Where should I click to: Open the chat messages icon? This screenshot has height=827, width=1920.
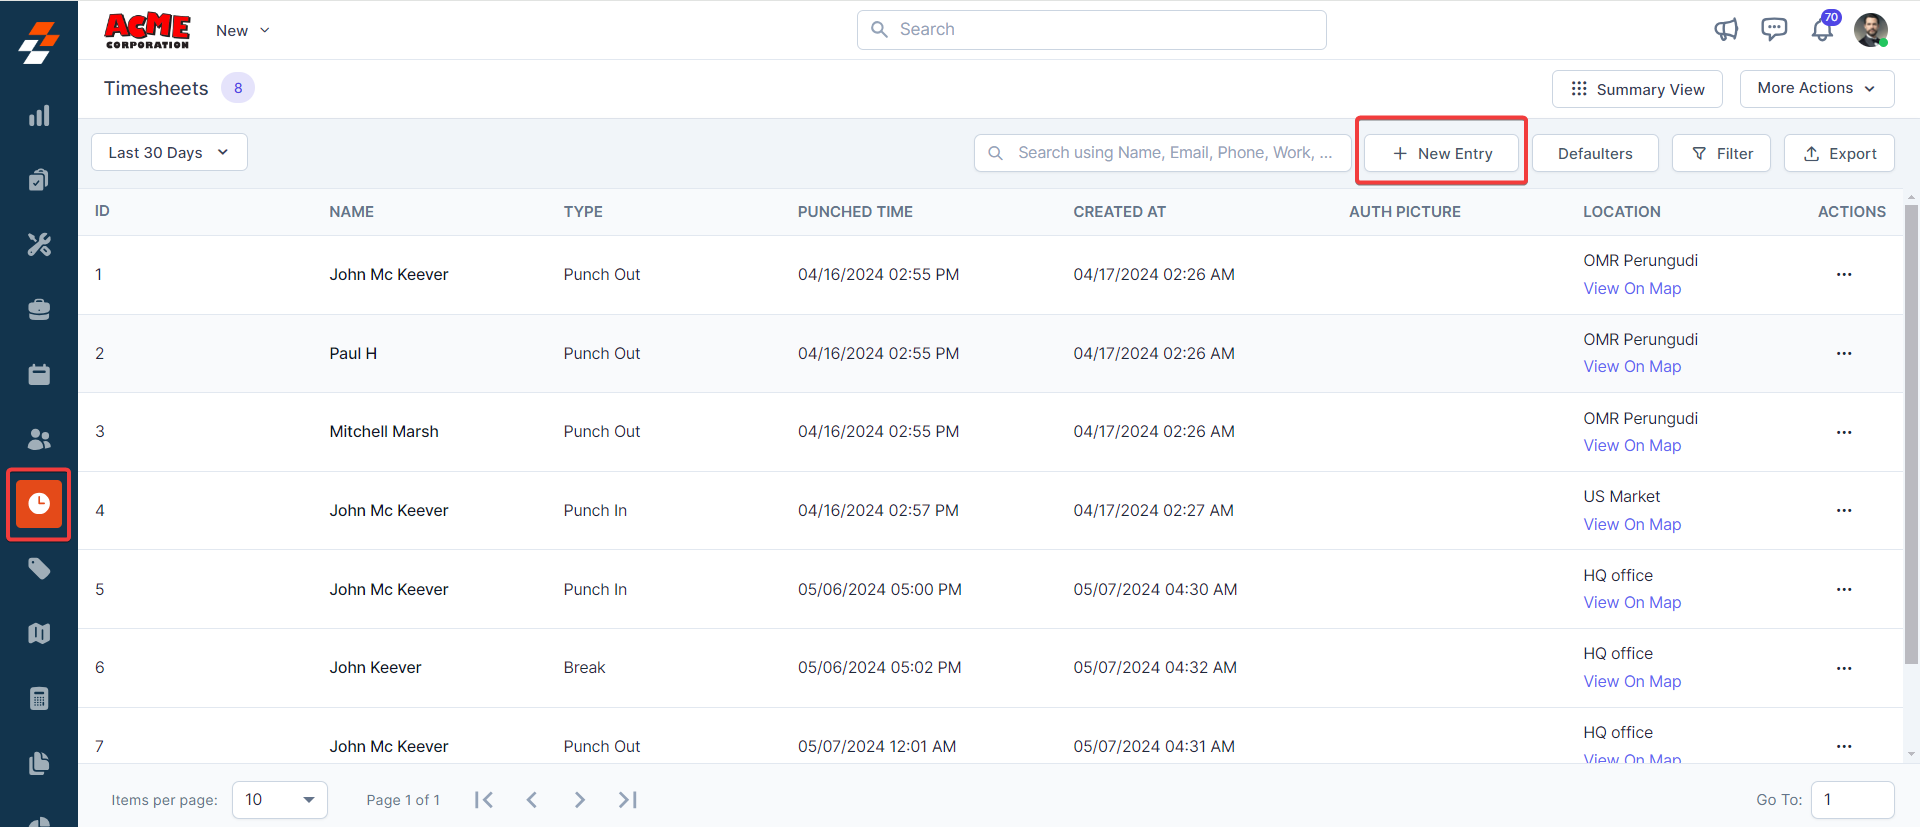pyautogui.click(x=1774, y=30)
